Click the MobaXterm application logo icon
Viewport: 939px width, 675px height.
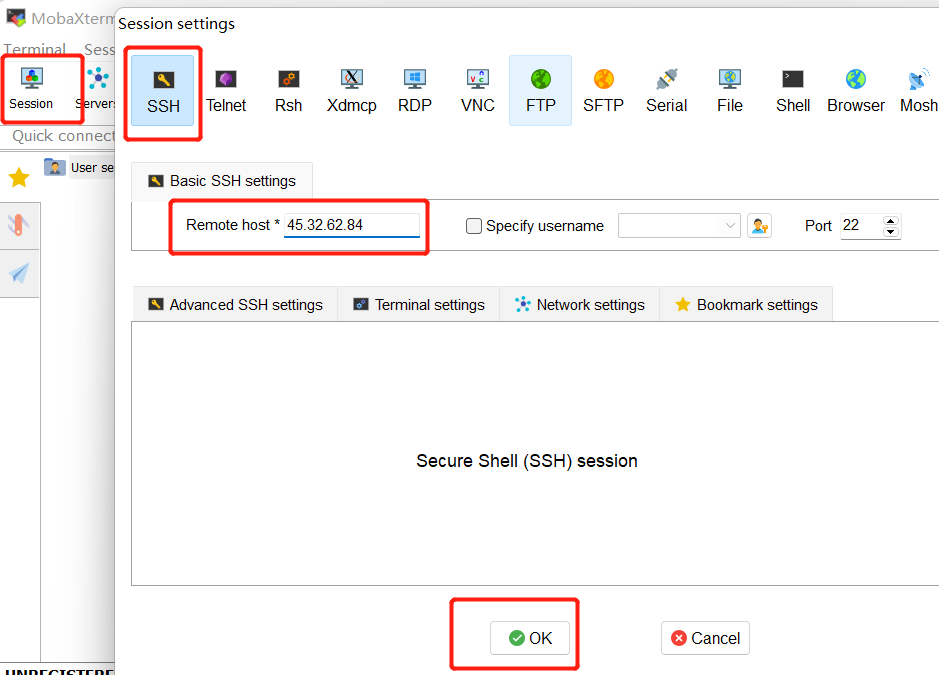click(16, 18)
